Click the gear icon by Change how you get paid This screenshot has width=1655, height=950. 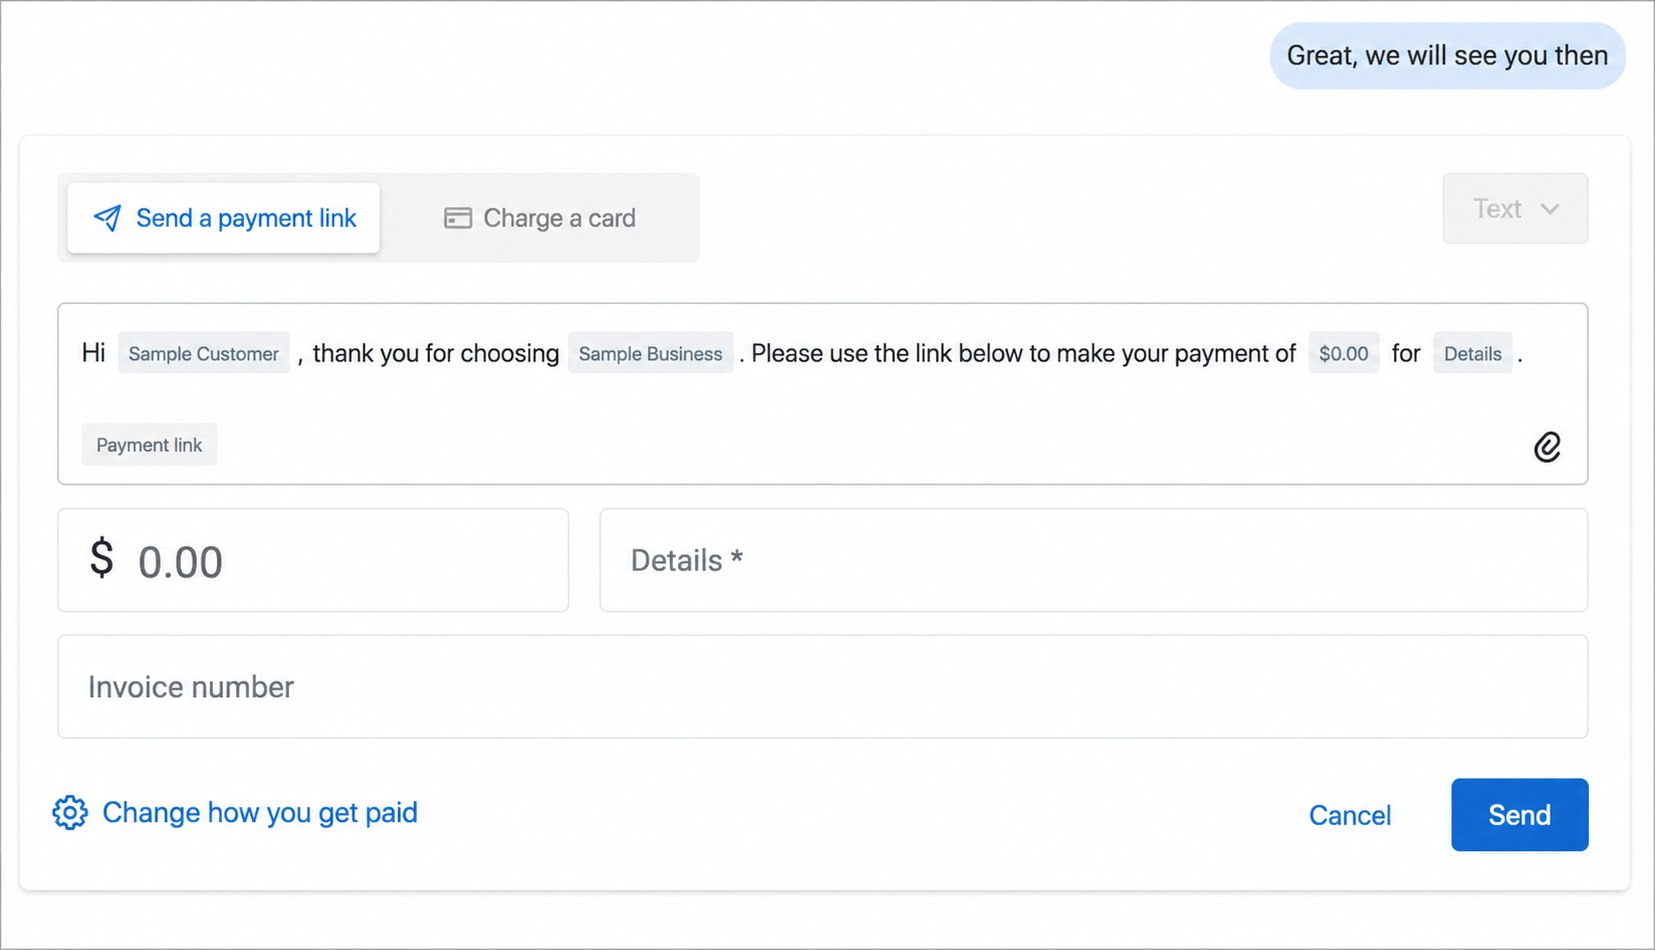point(70,813)
